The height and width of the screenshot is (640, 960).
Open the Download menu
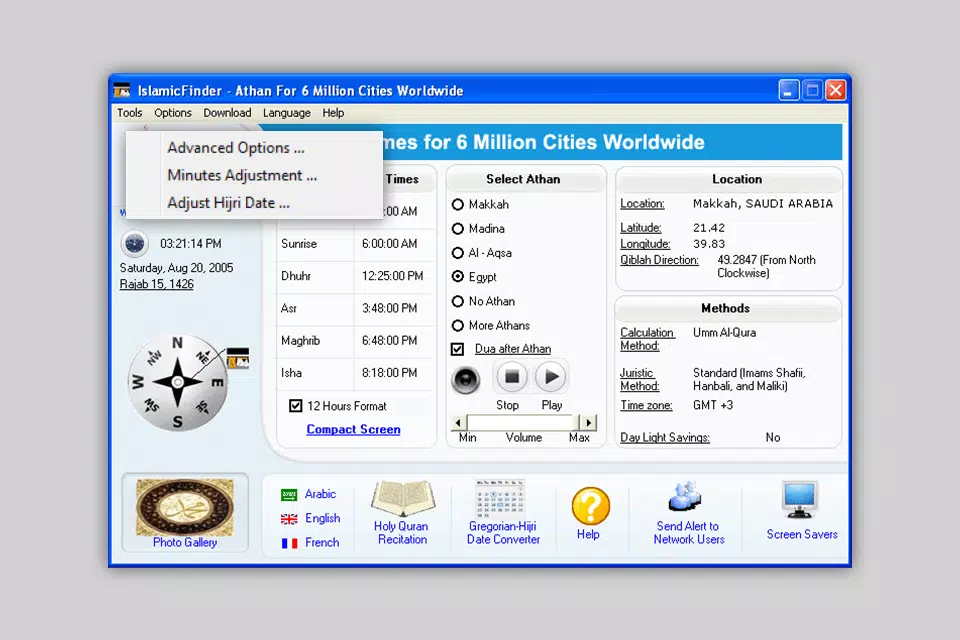(227, 113)
